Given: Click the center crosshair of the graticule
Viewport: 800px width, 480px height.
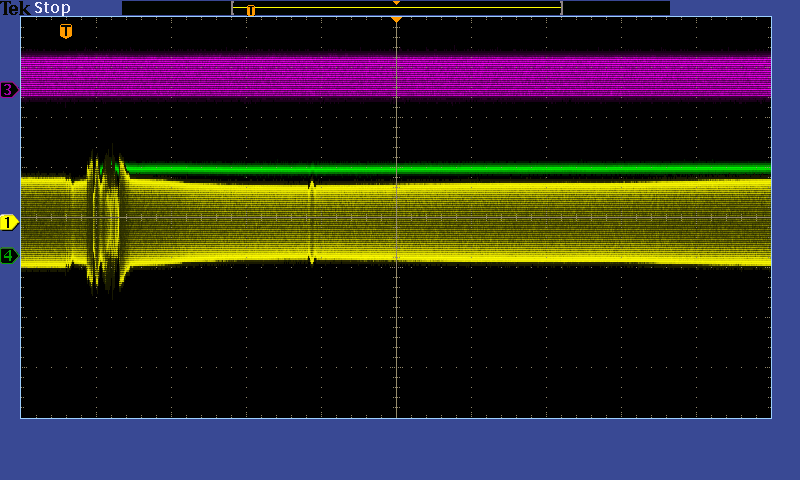Looking at the screenshot, I should [397, 217].
